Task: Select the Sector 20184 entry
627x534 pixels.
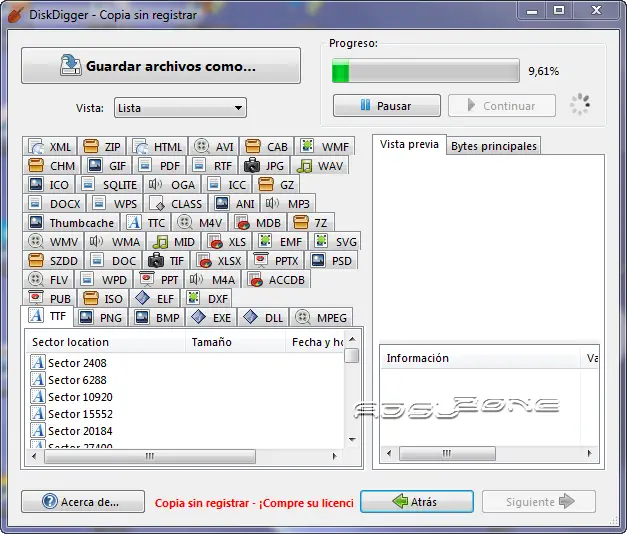Action: tap(72, 431)
